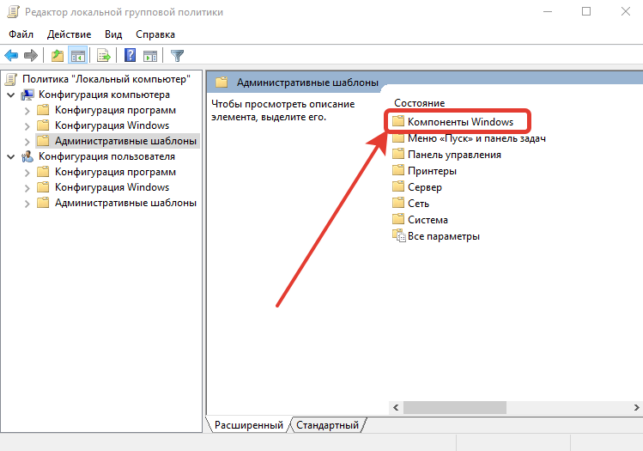This screenshot has width=643, height=451.
Task: Click the Панель управления folder icon
Action: (x=398, y=154)
